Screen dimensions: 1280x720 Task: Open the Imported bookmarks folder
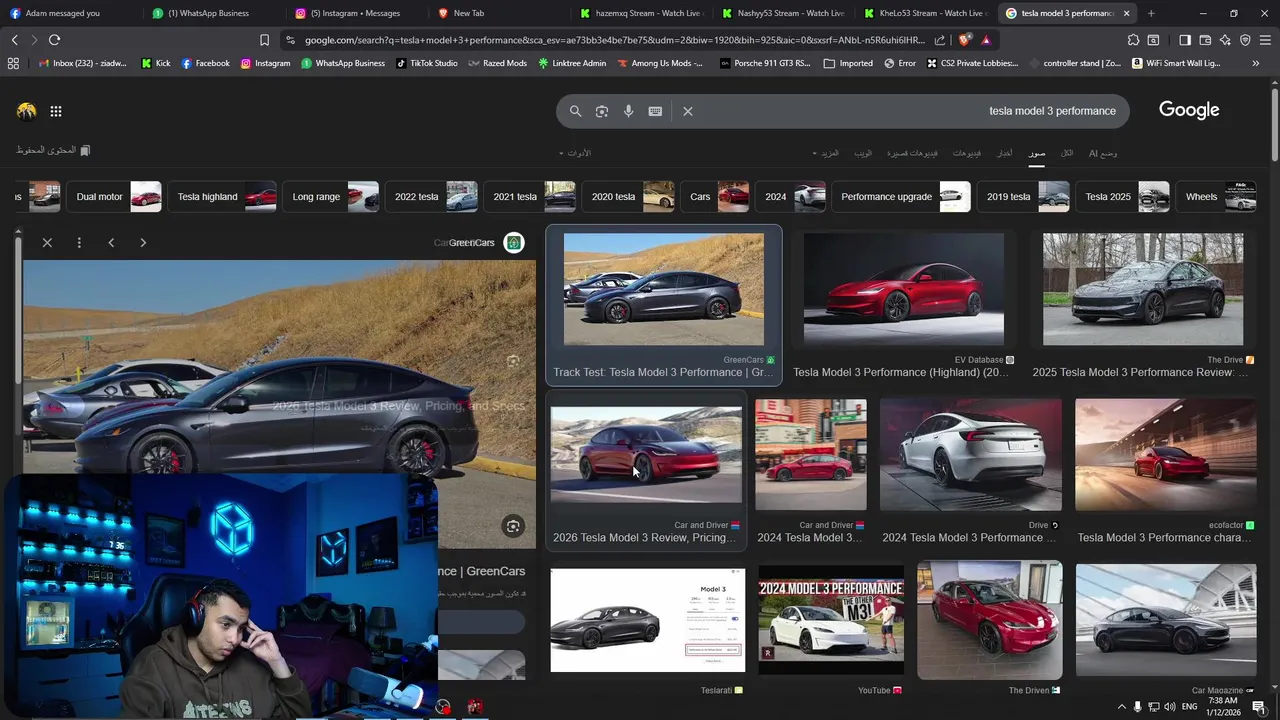coord(848,63)
